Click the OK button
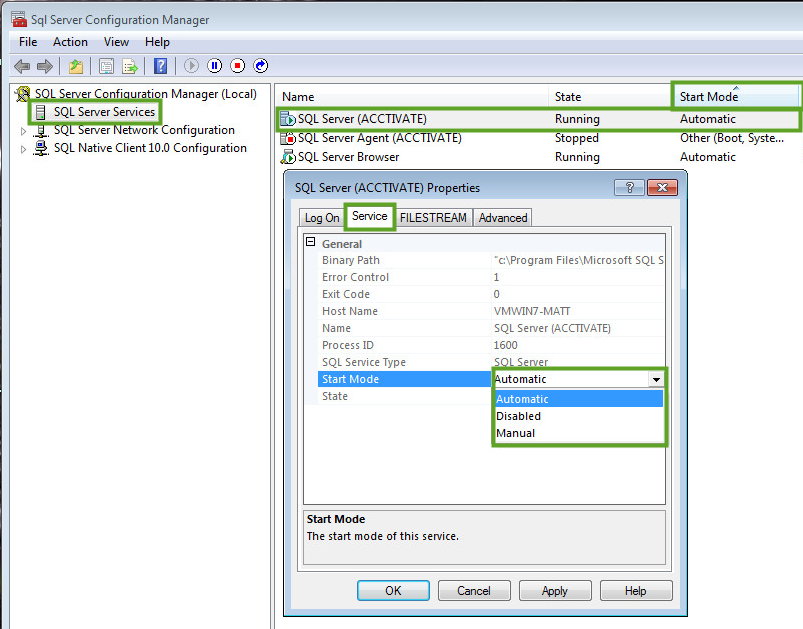The image size is (803, 629). 393,591
